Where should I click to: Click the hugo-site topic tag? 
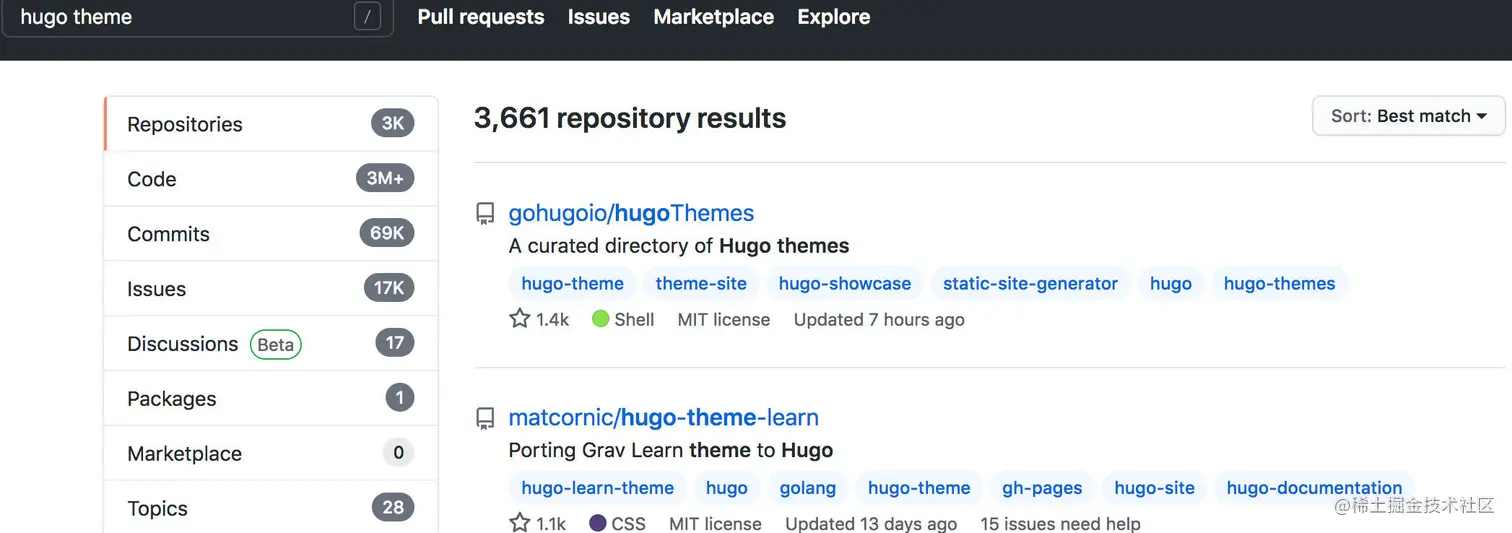click(1154, 488)
